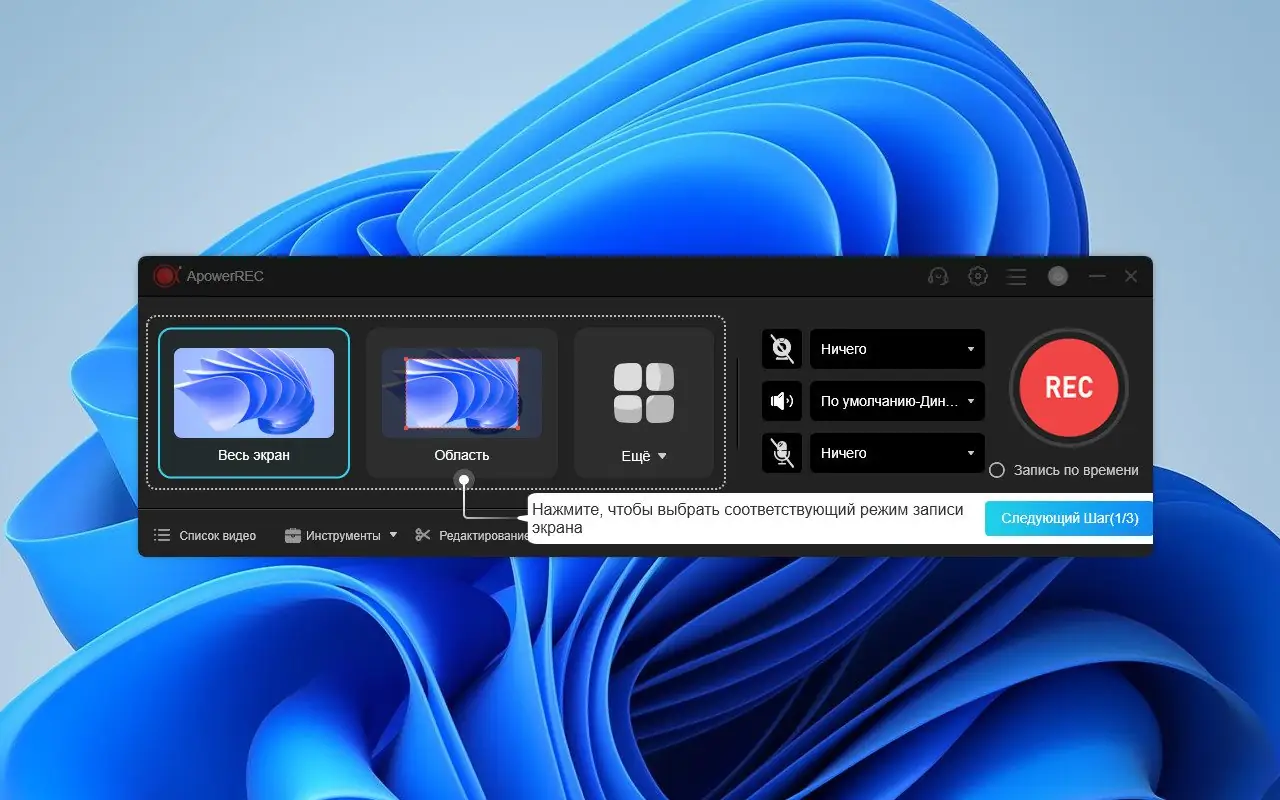
Task: Open the headset support icon in title bar
Action: tap(938, 276)
